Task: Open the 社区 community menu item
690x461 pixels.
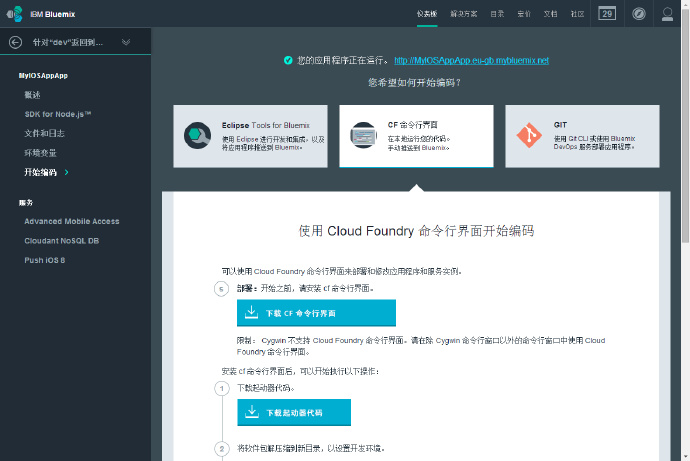Action: coord(577,14)
